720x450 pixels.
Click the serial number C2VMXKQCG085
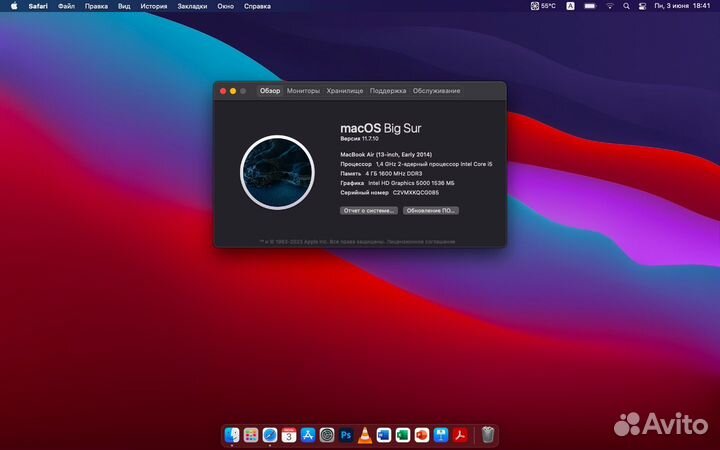point(389,193)
